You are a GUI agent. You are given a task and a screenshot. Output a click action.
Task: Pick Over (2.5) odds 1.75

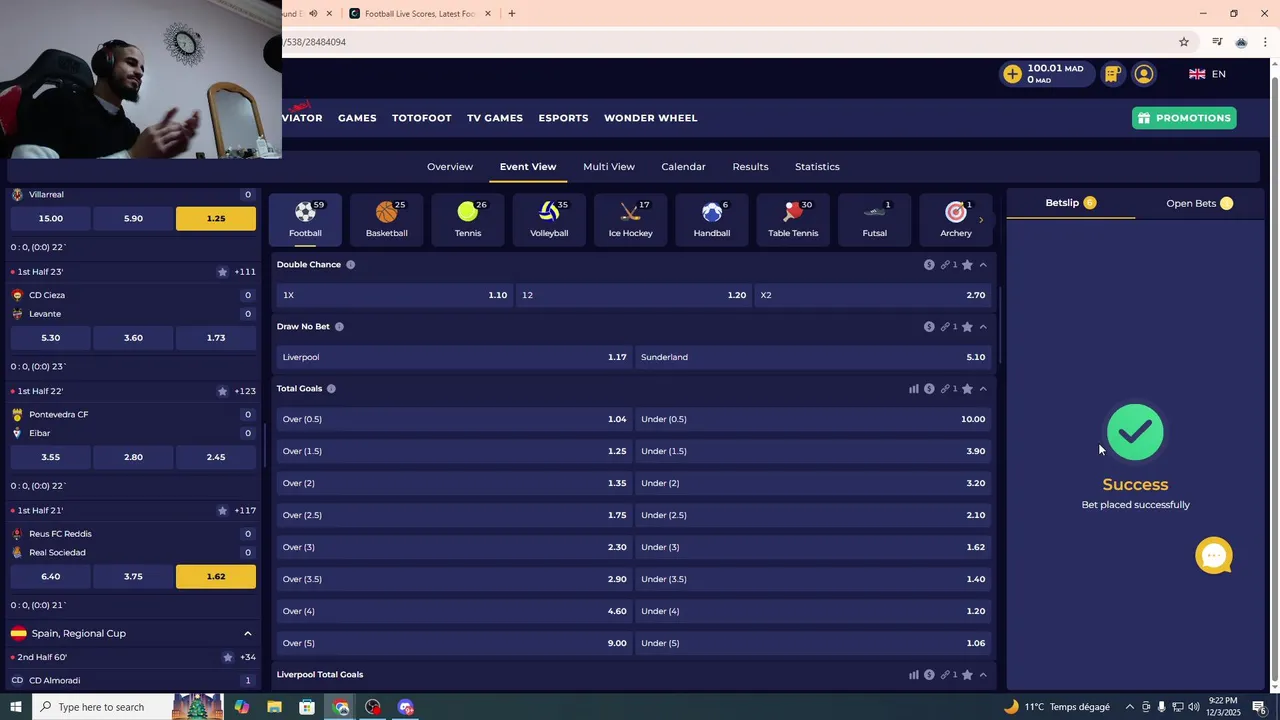tap(454, 515)
